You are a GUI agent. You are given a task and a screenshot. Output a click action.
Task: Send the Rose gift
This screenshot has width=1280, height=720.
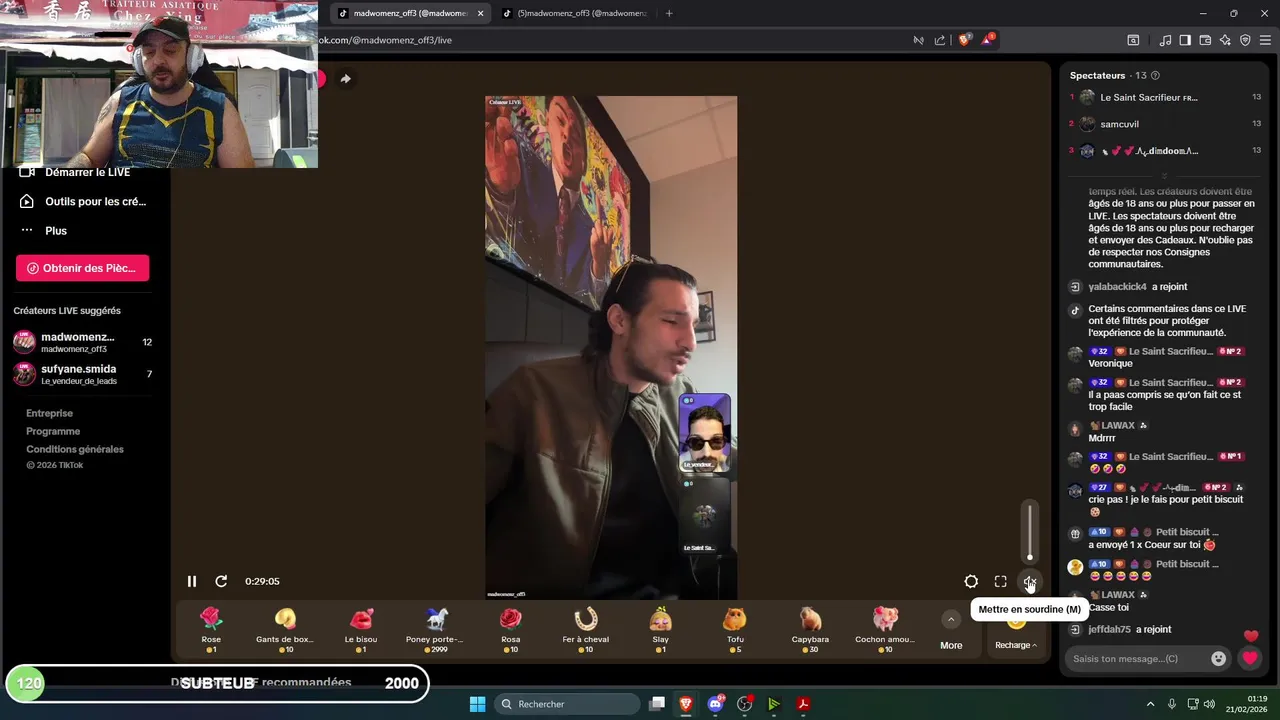tap(211, 629)
